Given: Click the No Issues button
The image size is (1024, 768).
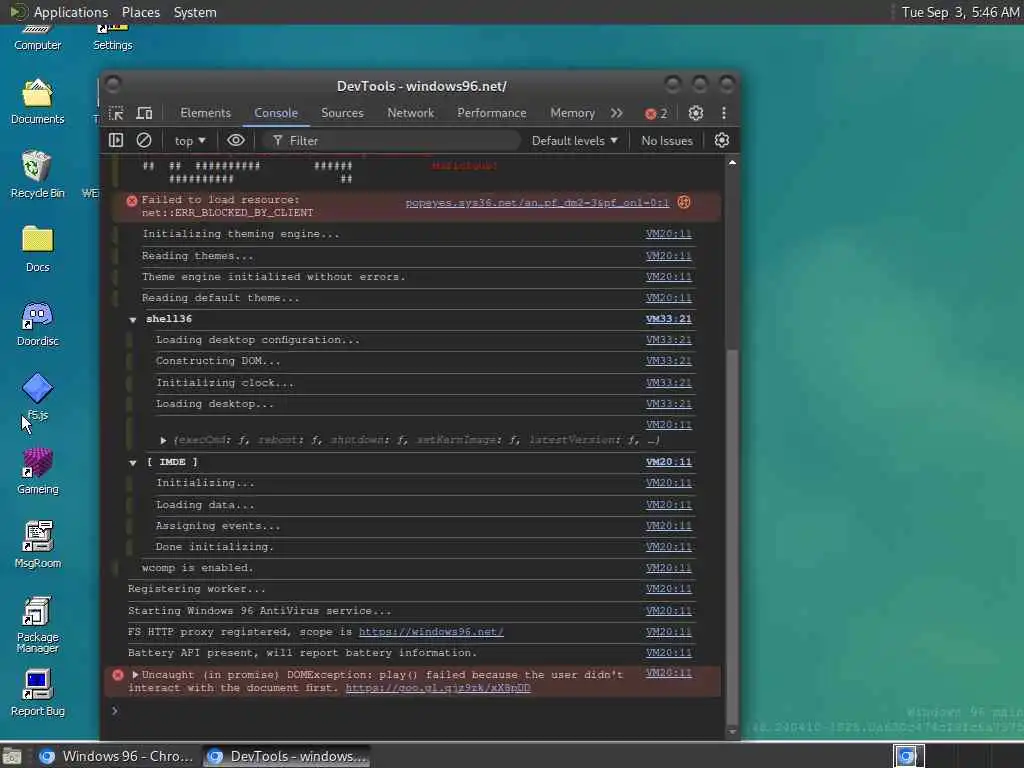Looking at the screenshot, I should [x=666, y=140].
